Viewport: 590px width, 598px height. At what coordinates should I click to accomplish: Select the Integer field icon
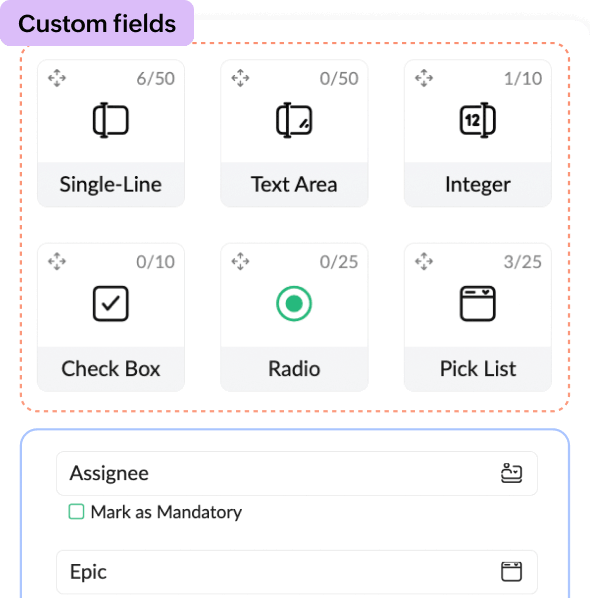tap(477, 120)
